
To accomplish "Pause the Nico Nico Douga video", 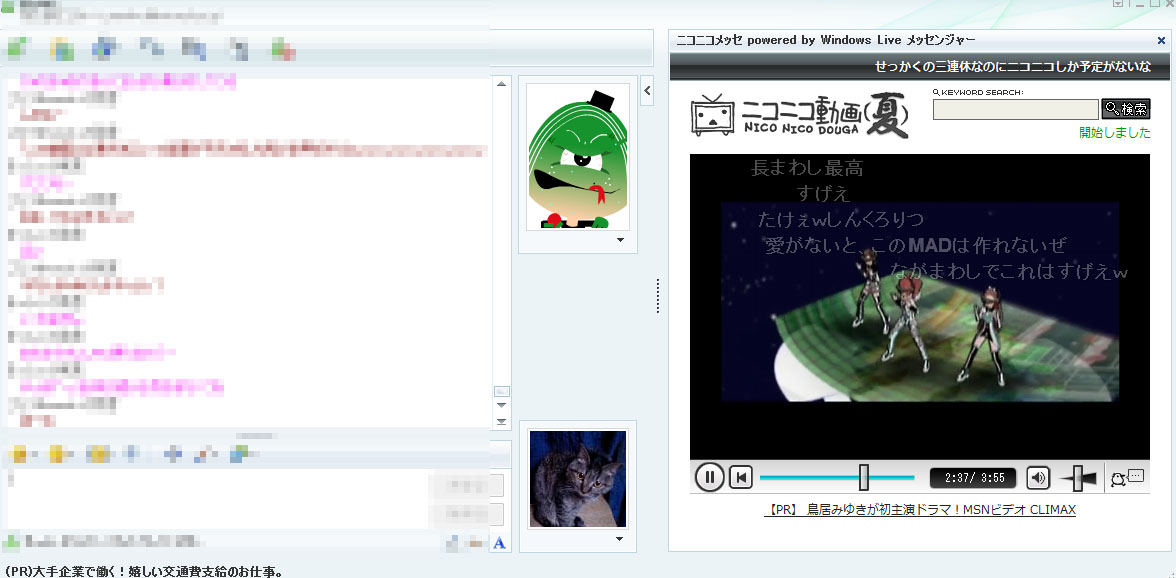I will [x=710, y=477].
